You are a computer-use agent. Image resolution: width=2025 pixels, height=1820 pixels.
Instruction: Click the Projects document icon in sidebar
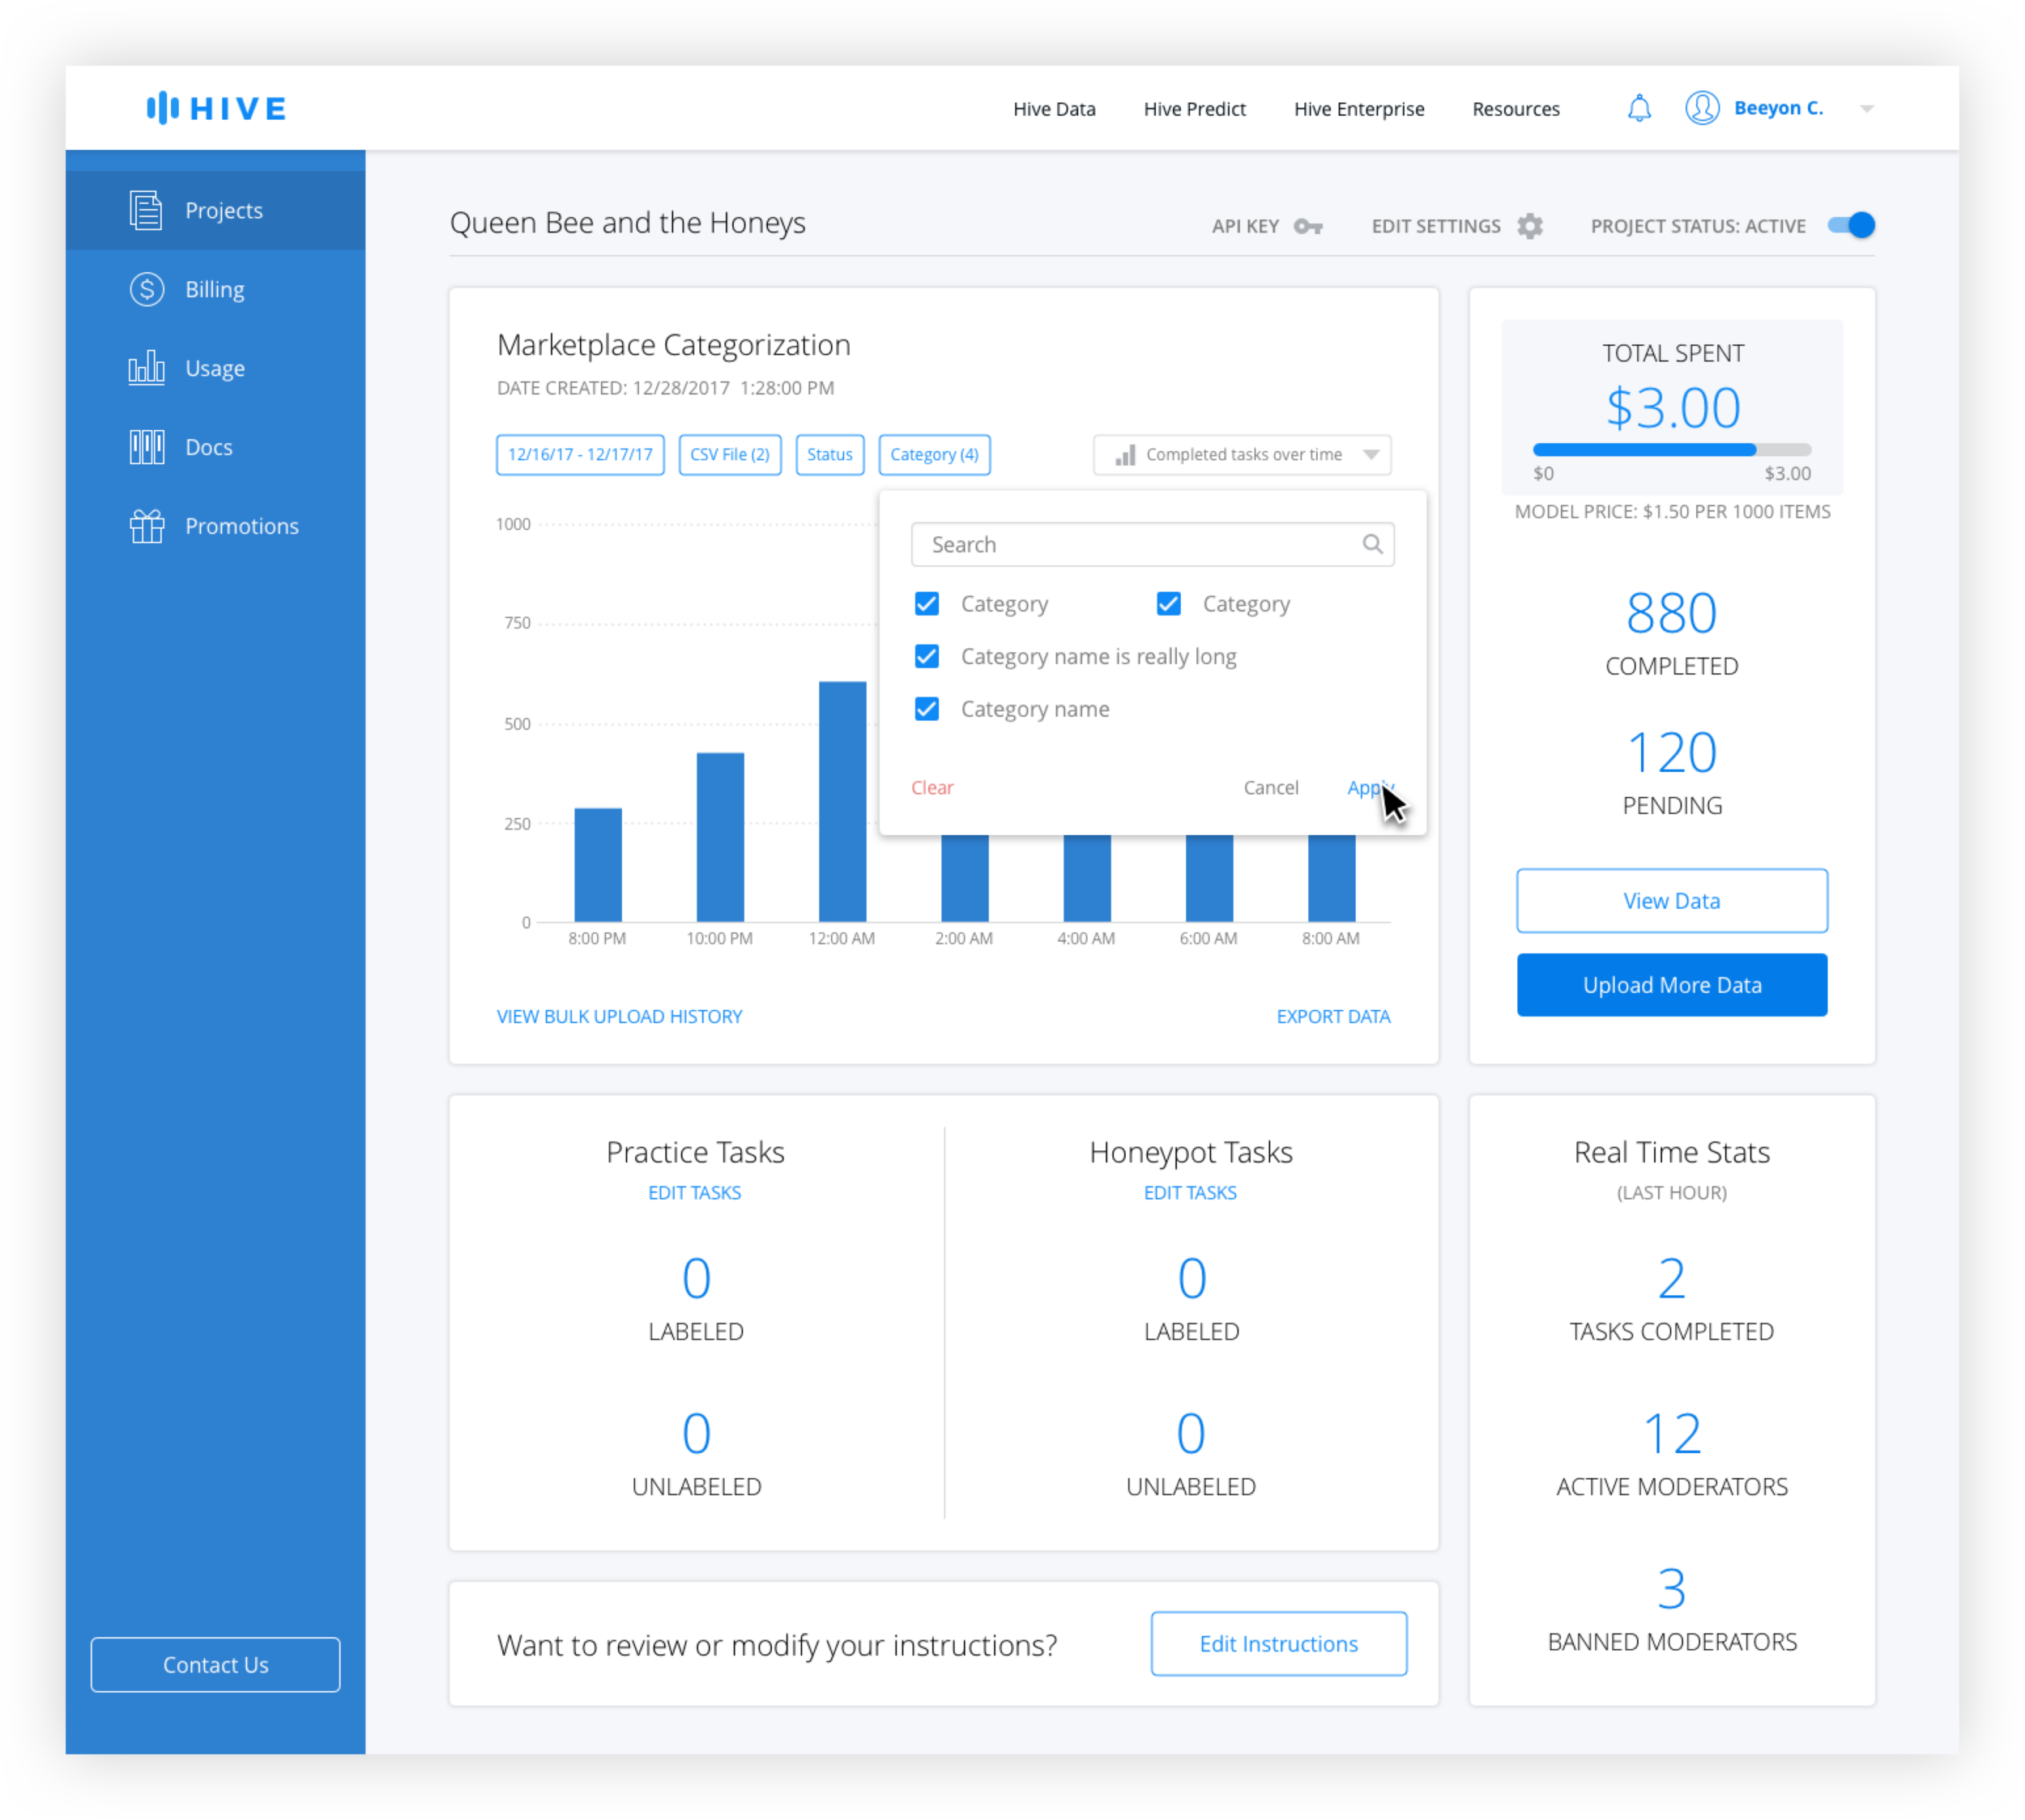pos(146,210)
